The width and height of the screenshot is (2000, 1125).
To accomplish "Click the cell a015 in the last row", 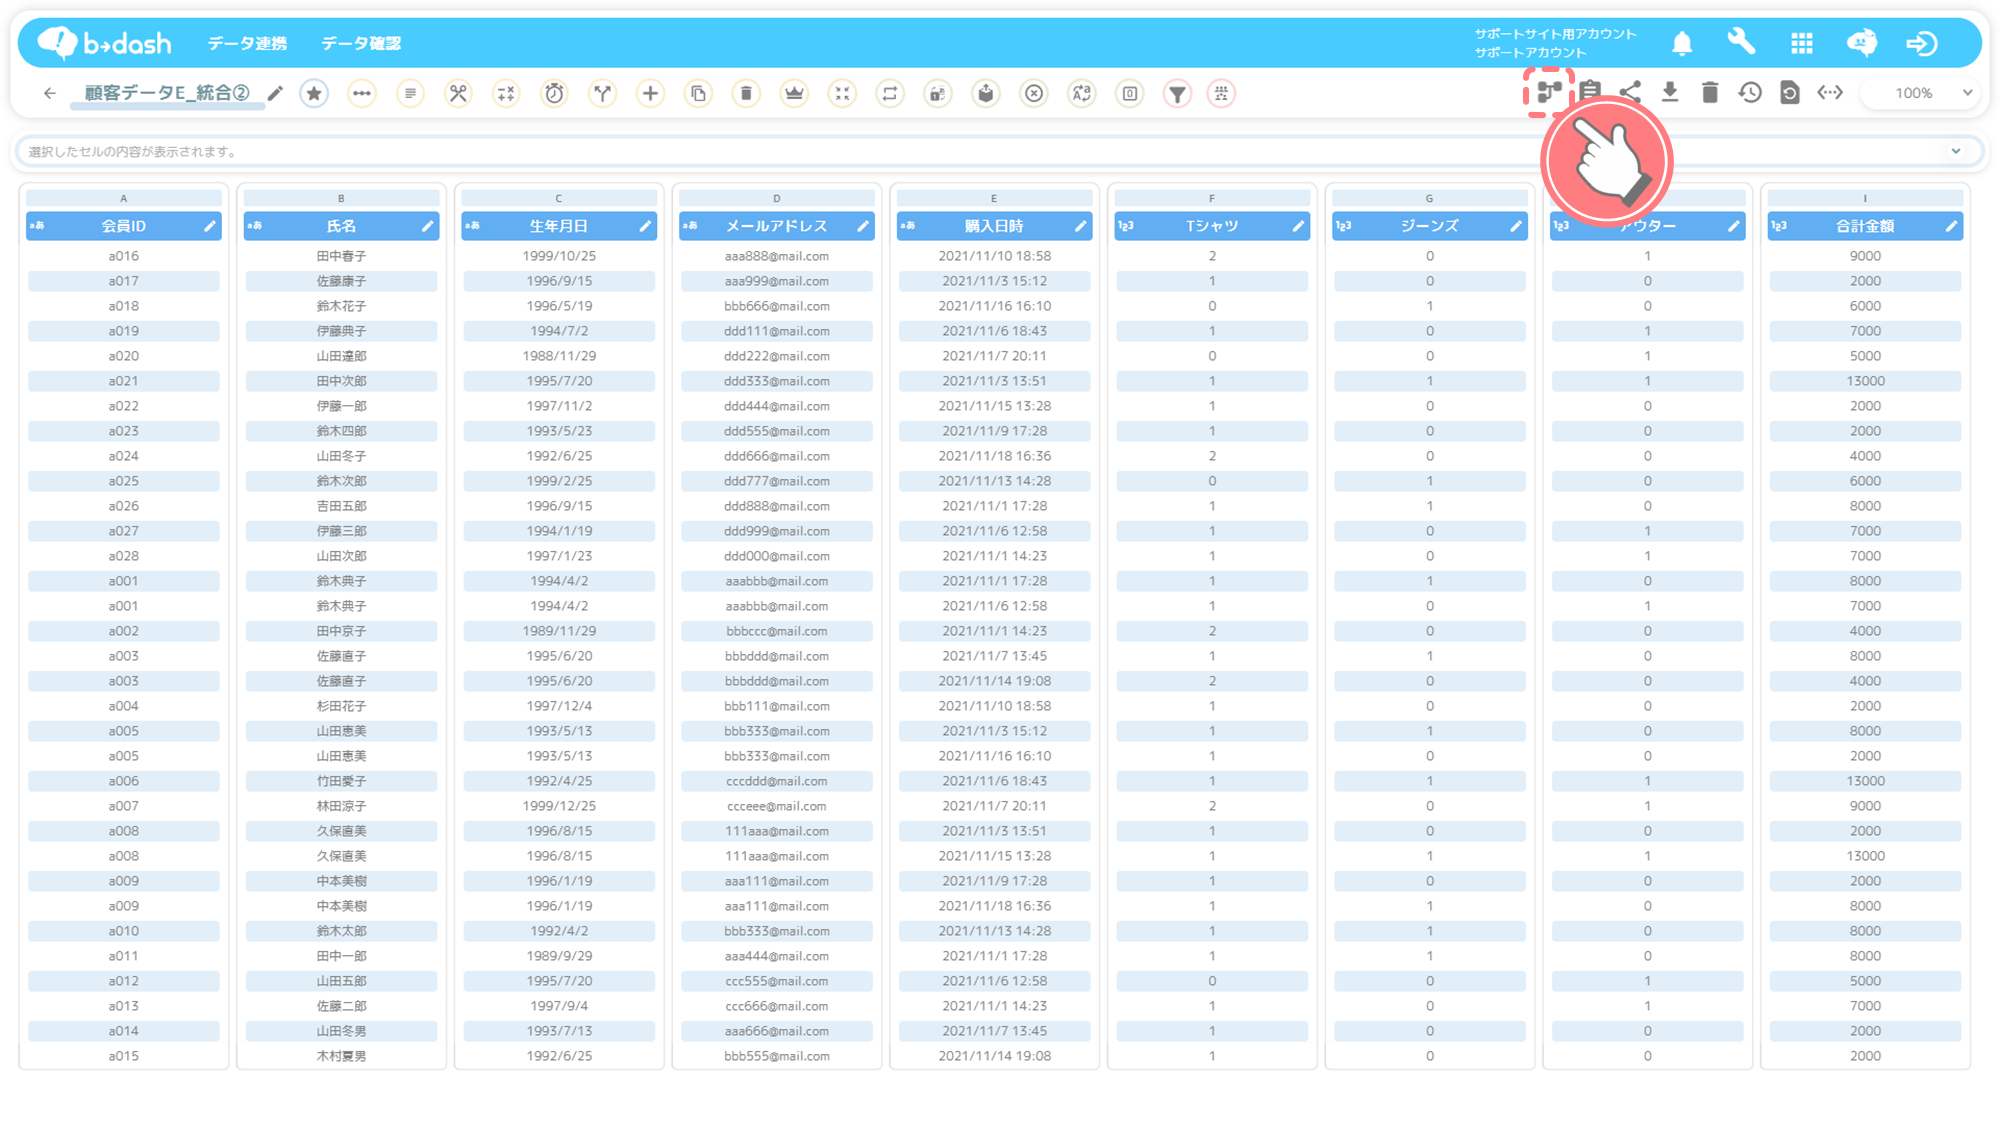I will [x=123, y=1056].
